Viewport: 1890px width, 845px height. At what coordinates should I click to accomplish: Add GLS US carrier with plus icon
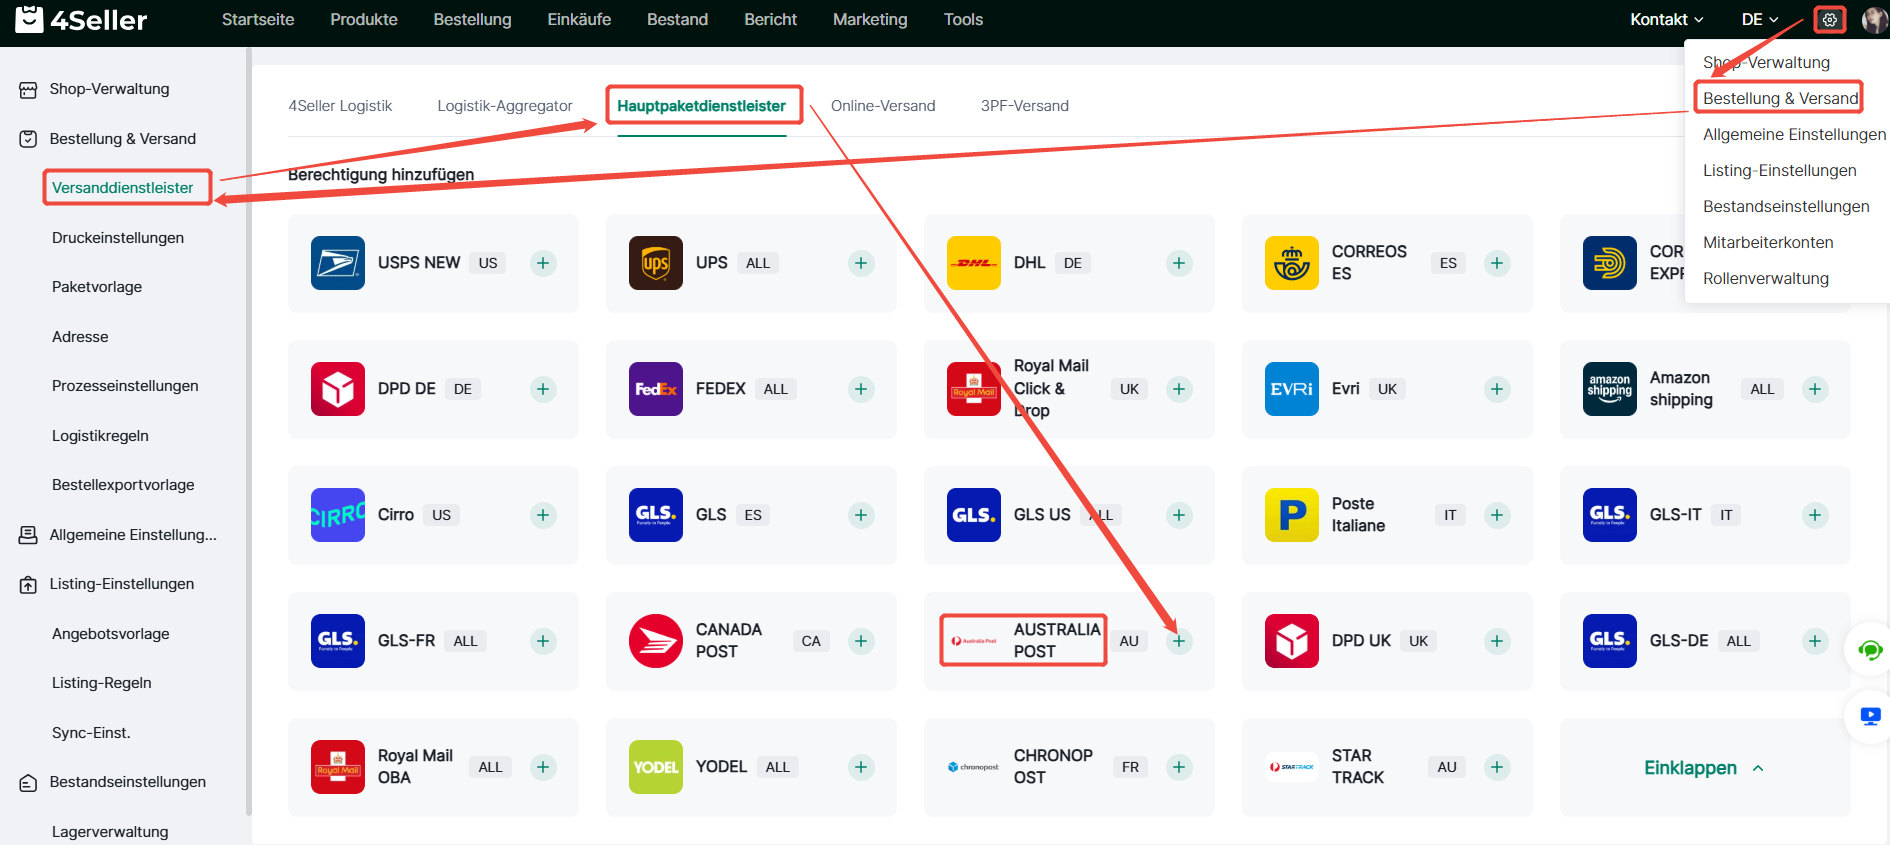(1179, 515)
